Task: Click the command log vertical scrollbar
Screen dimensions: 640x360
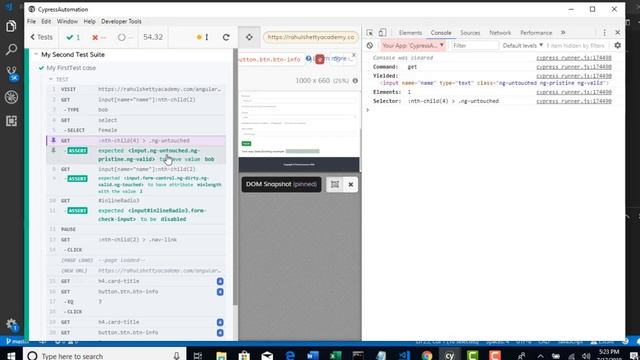Action: (235, 176)
